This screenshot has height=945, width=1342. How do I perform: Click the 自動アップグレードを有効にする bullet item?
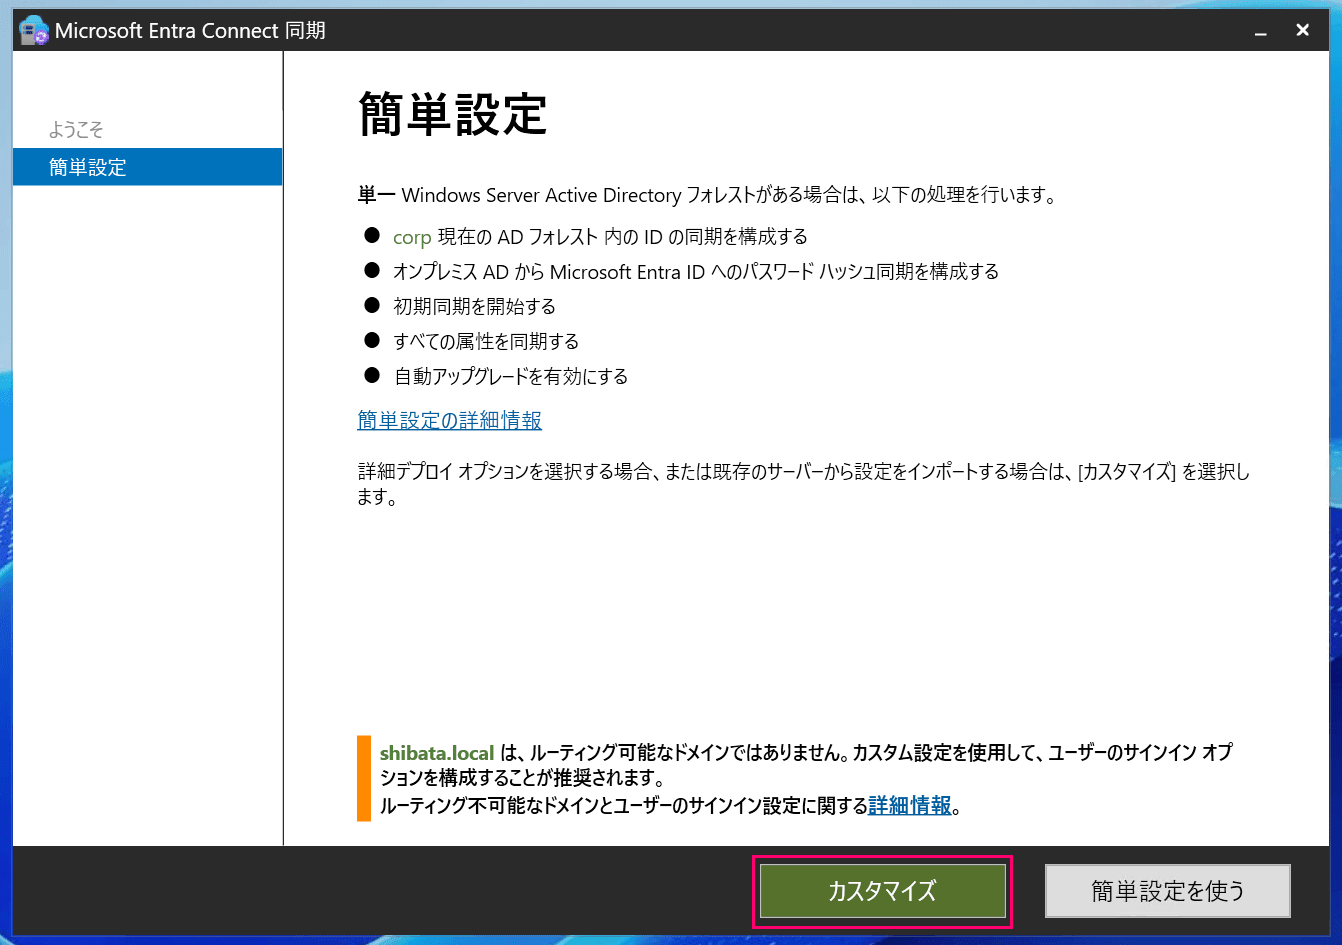(x=510, y=377)
